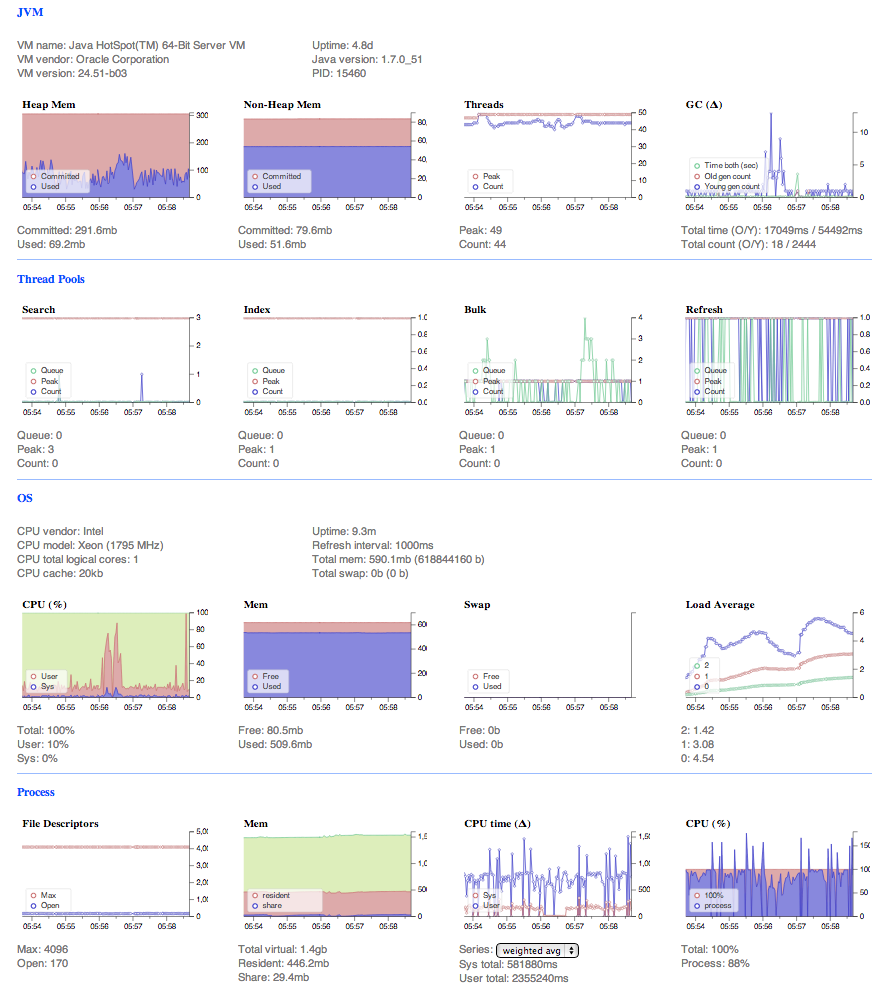894x986 pixels.
Task: Click Sys legend marker in CPU time chart
Action: pos(476,895)
